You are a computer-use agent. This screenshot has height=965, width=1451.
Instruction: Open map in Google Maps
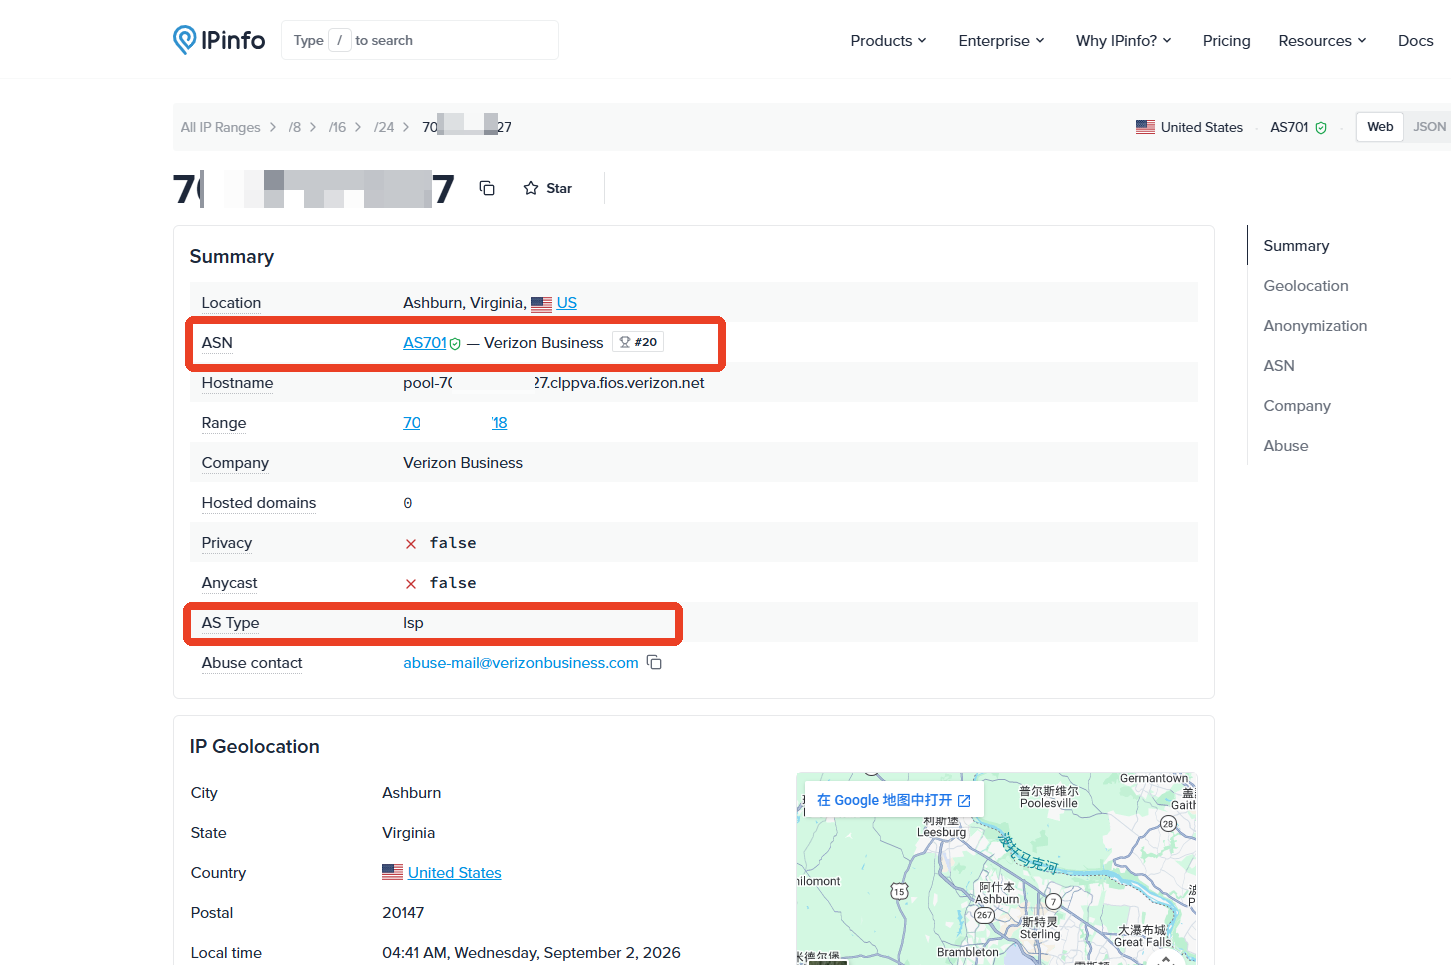(x=893, y=800)
